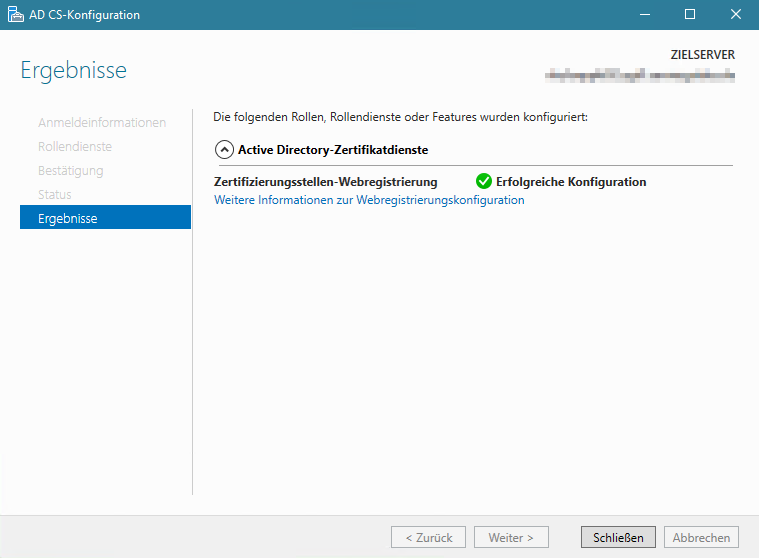Click the 'Die folgenden Rollen' description text
The image size is (759, 558).
coord(400,117)
